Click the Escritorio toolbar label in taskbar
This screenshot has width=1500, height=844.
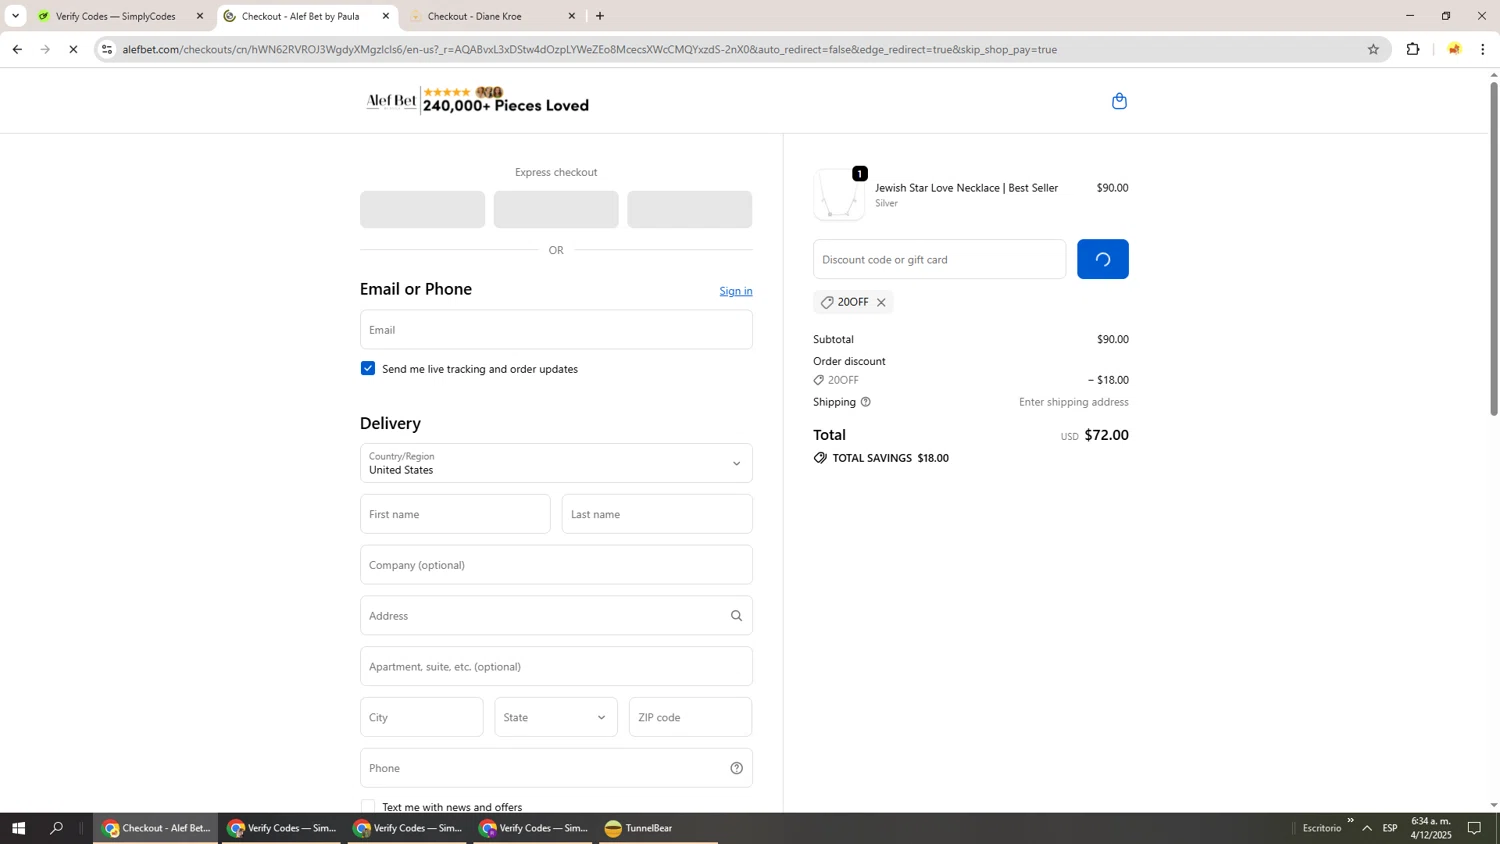pyautogui.click(x=1321, y=828)
